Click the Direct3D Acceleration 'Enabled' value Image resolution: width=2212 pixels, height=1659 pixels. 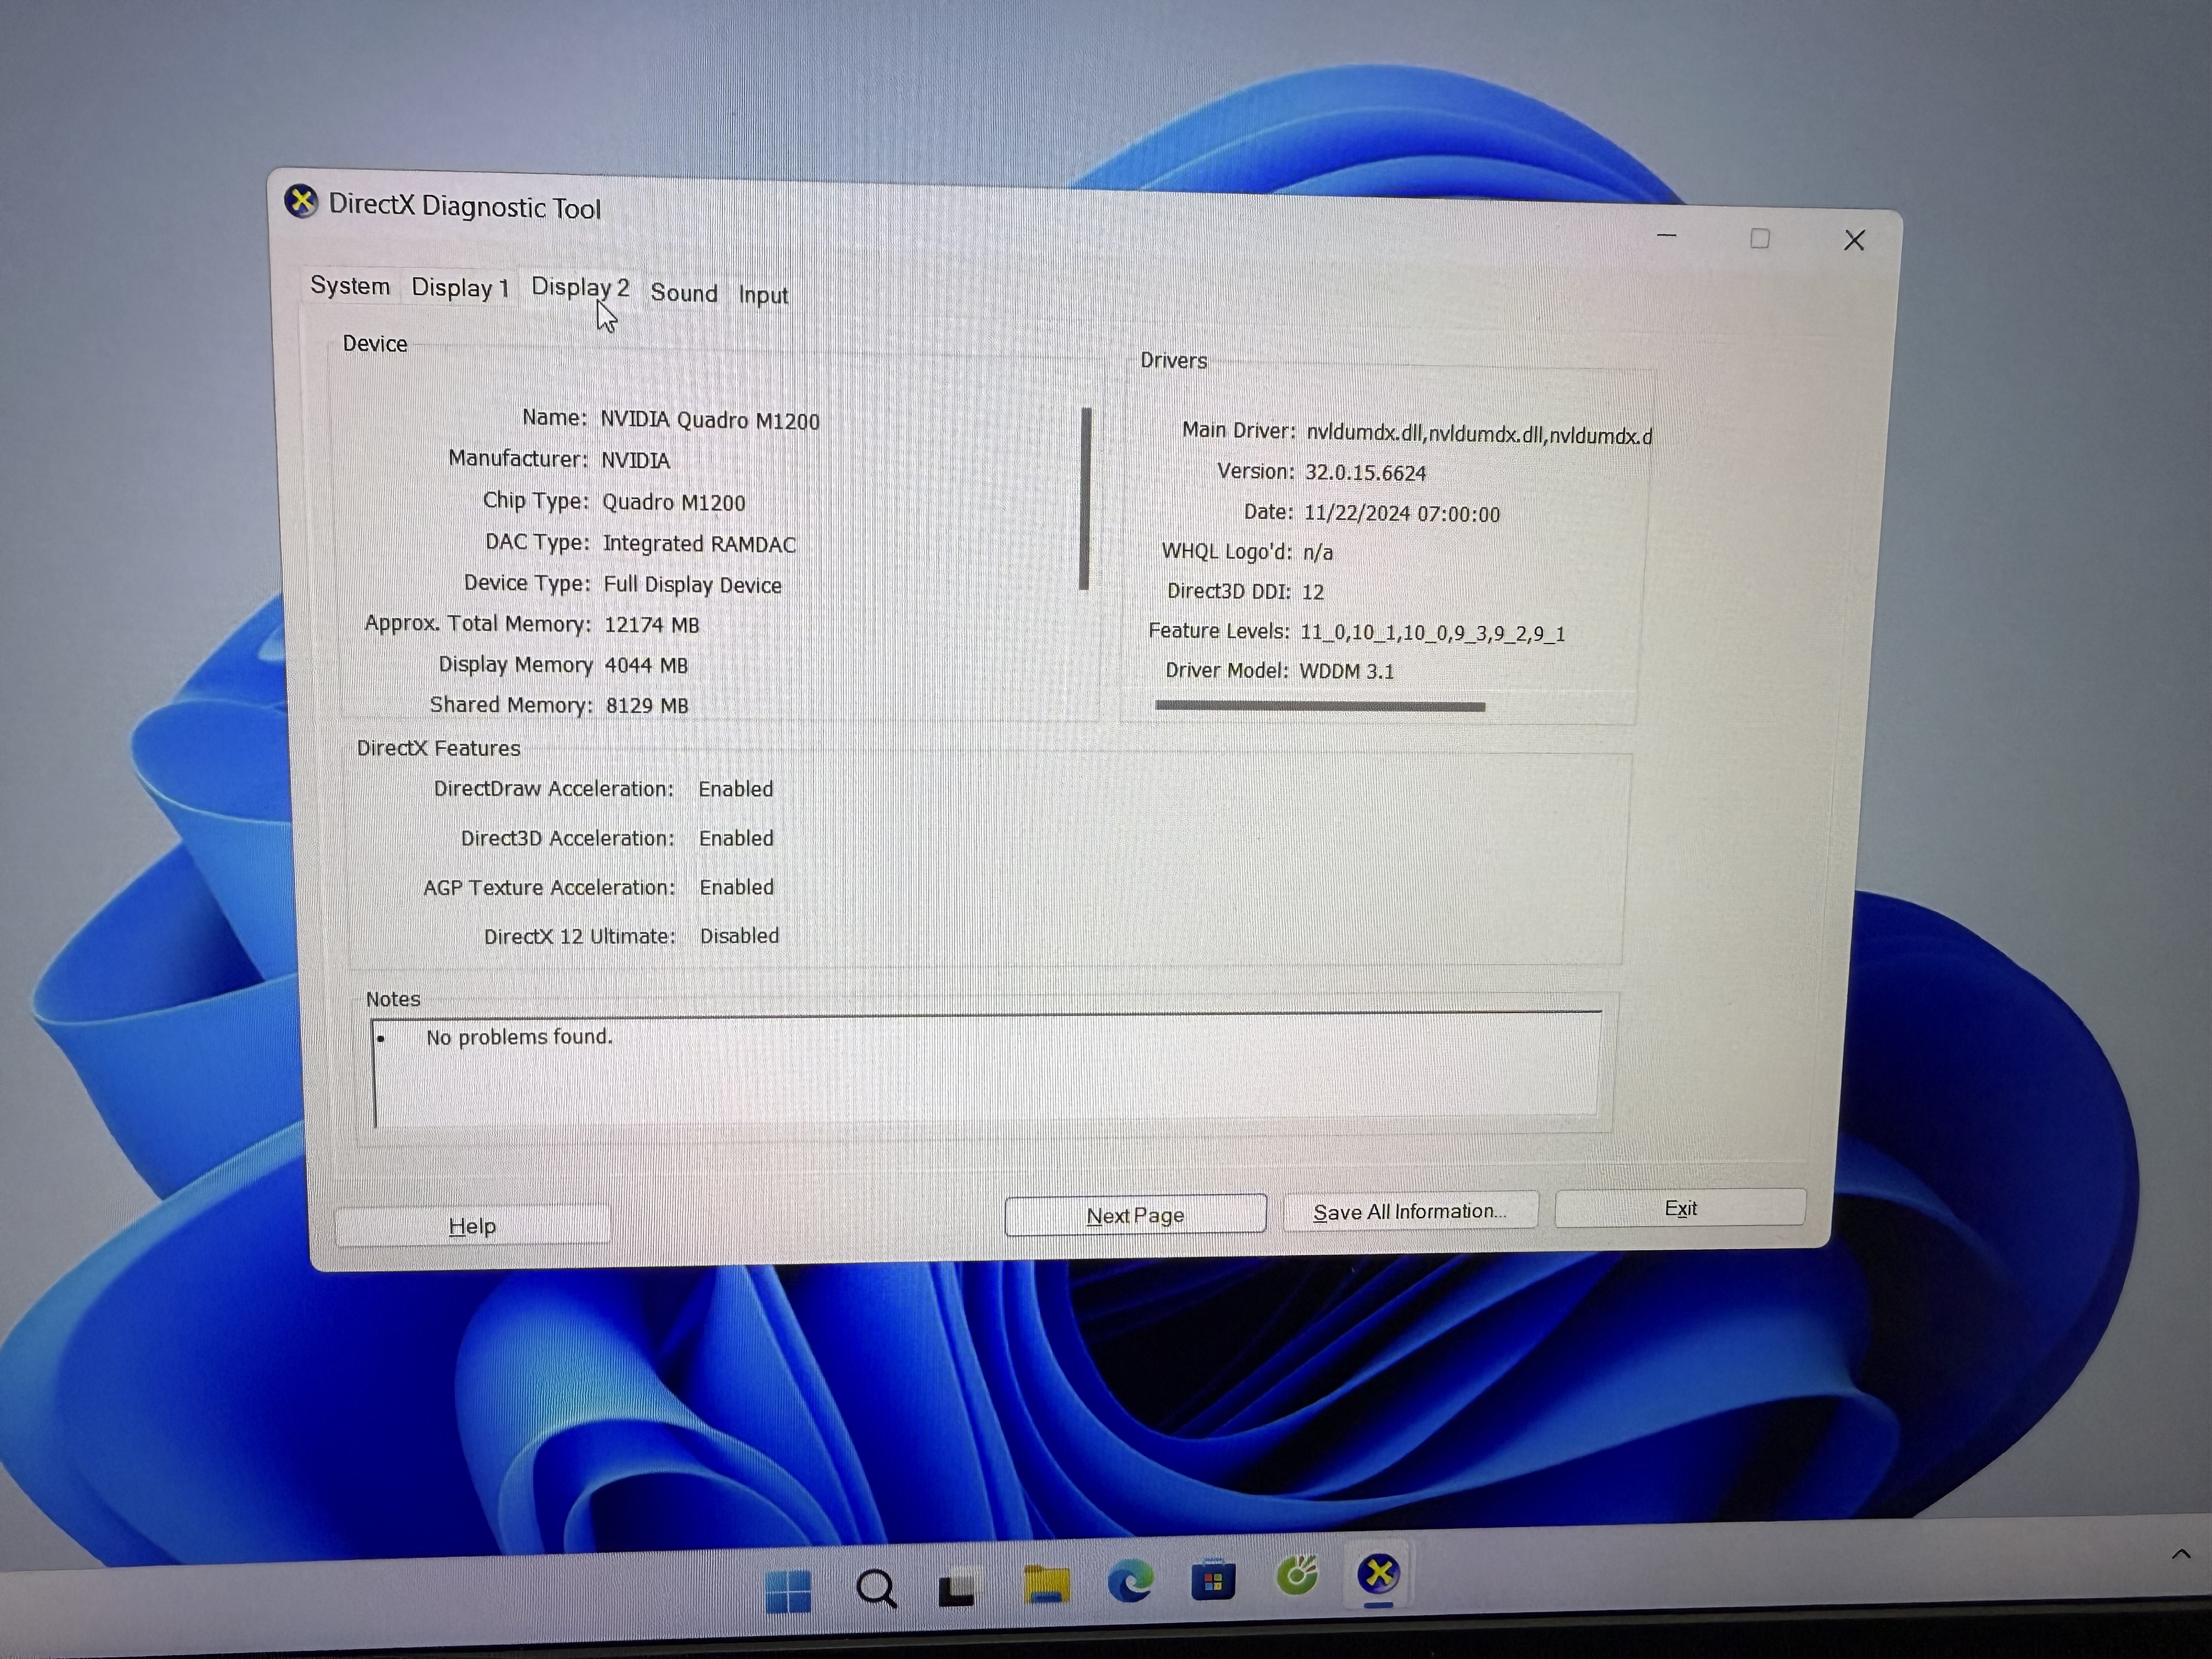pos(736,838)
